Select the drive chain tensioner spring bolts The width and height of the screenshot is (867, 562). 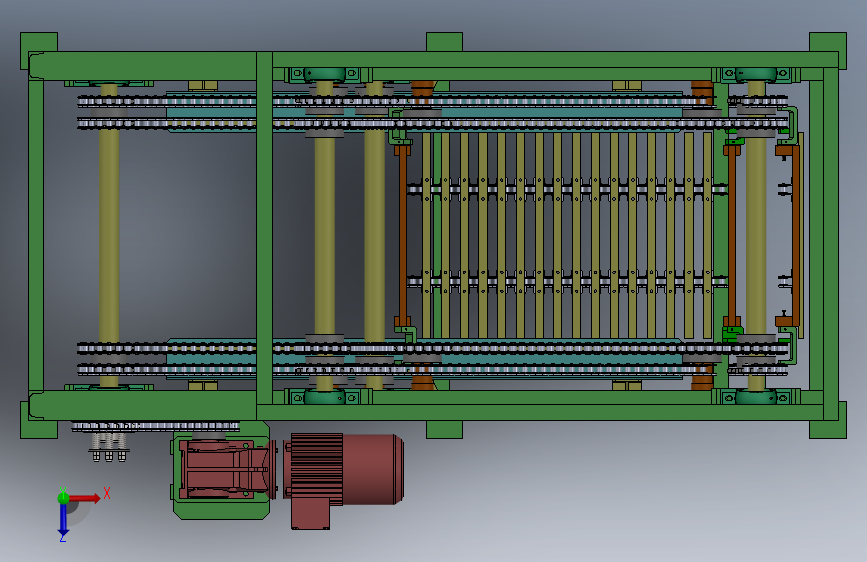point(109,446)
